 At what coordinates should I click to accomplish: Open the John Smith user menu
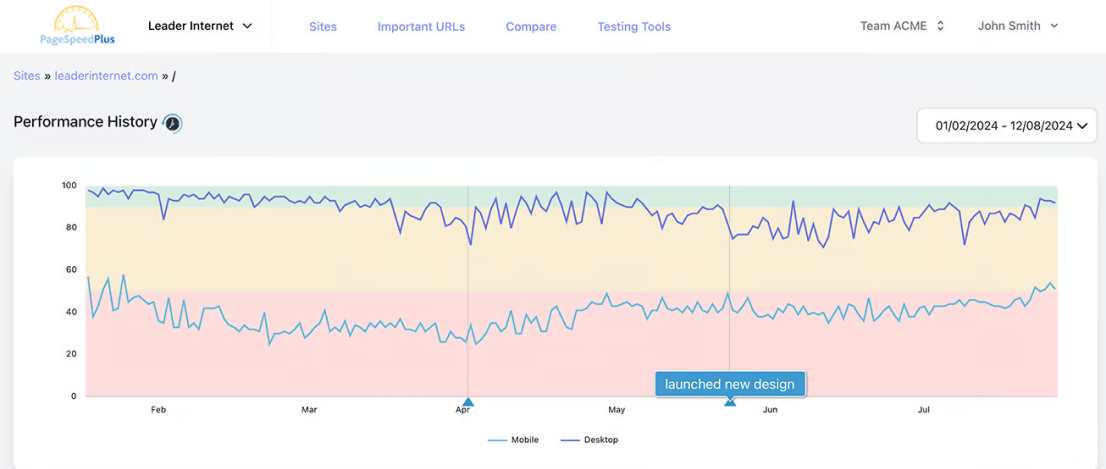[1017, 26]
